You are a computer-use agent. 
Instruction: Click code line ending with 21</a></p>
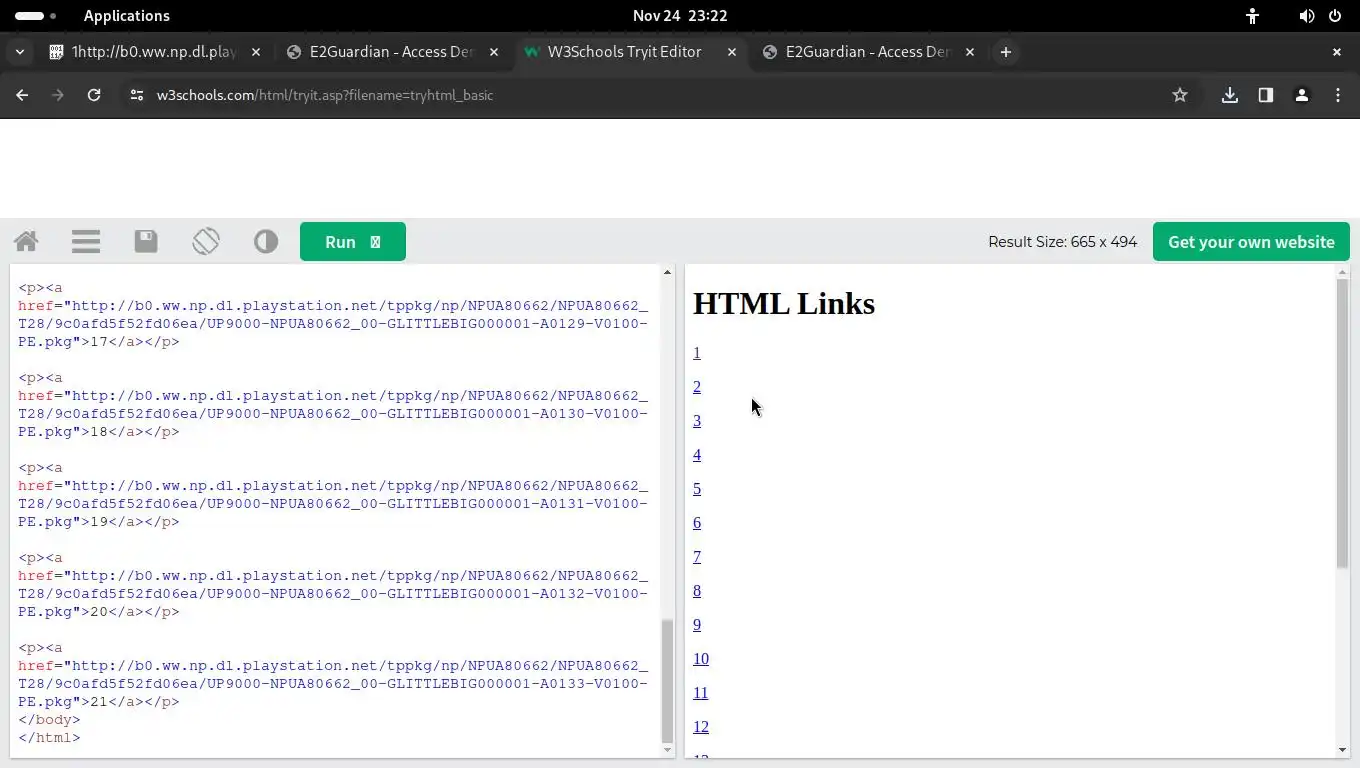(99, 702)
